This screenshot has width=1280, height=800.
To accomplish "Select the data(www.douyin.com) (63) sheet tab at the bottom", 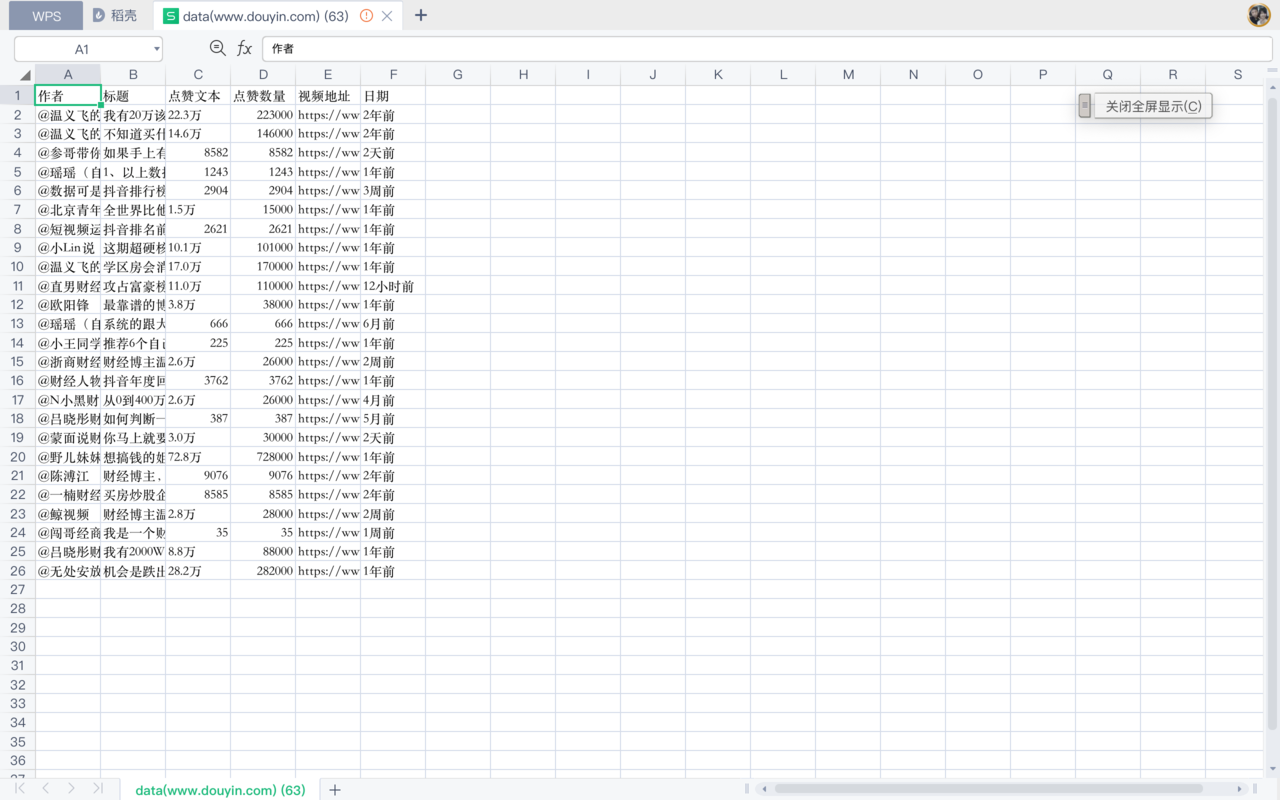I will tap(221, 790).
